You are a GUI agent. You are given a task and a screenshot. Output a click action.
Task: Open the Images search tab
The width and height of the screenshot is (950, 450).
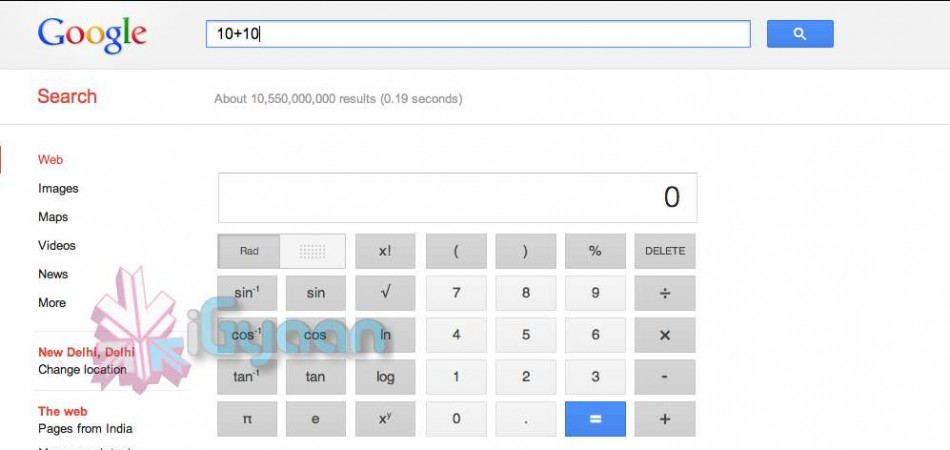tap(58, 188)
